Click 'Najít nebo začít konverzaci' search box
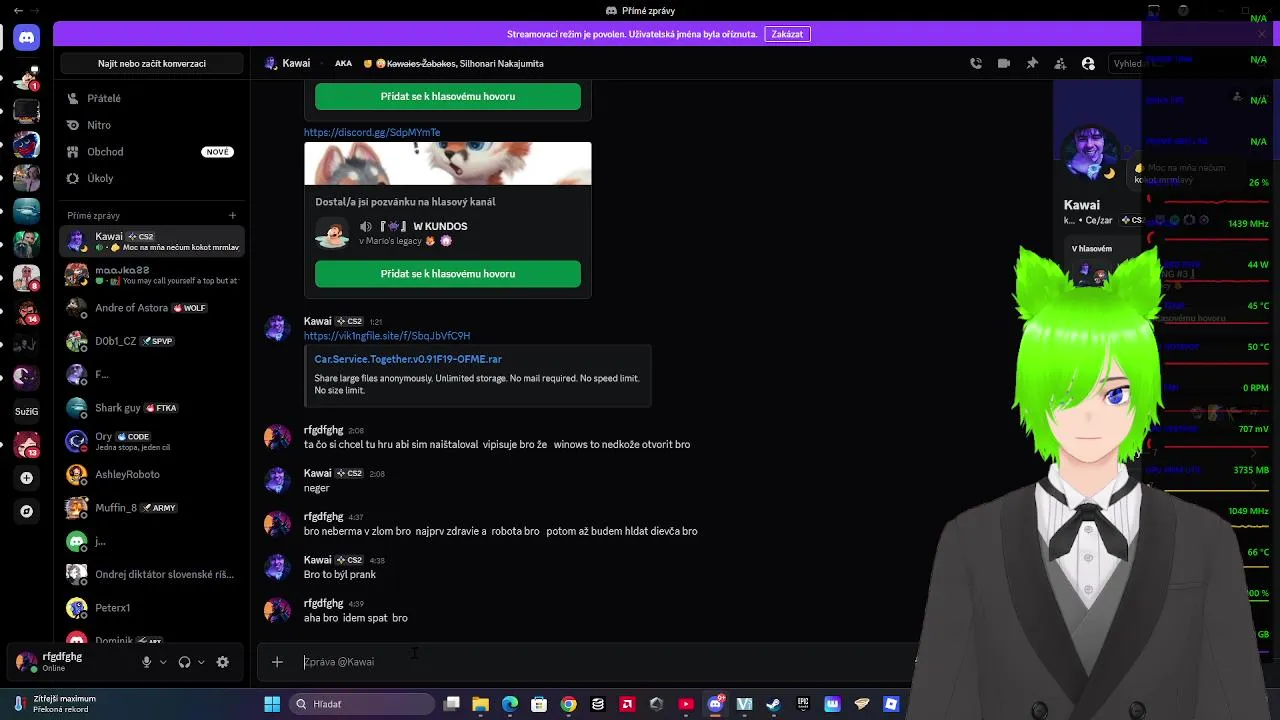This screenshot has width=1280, height=720. 152,63
